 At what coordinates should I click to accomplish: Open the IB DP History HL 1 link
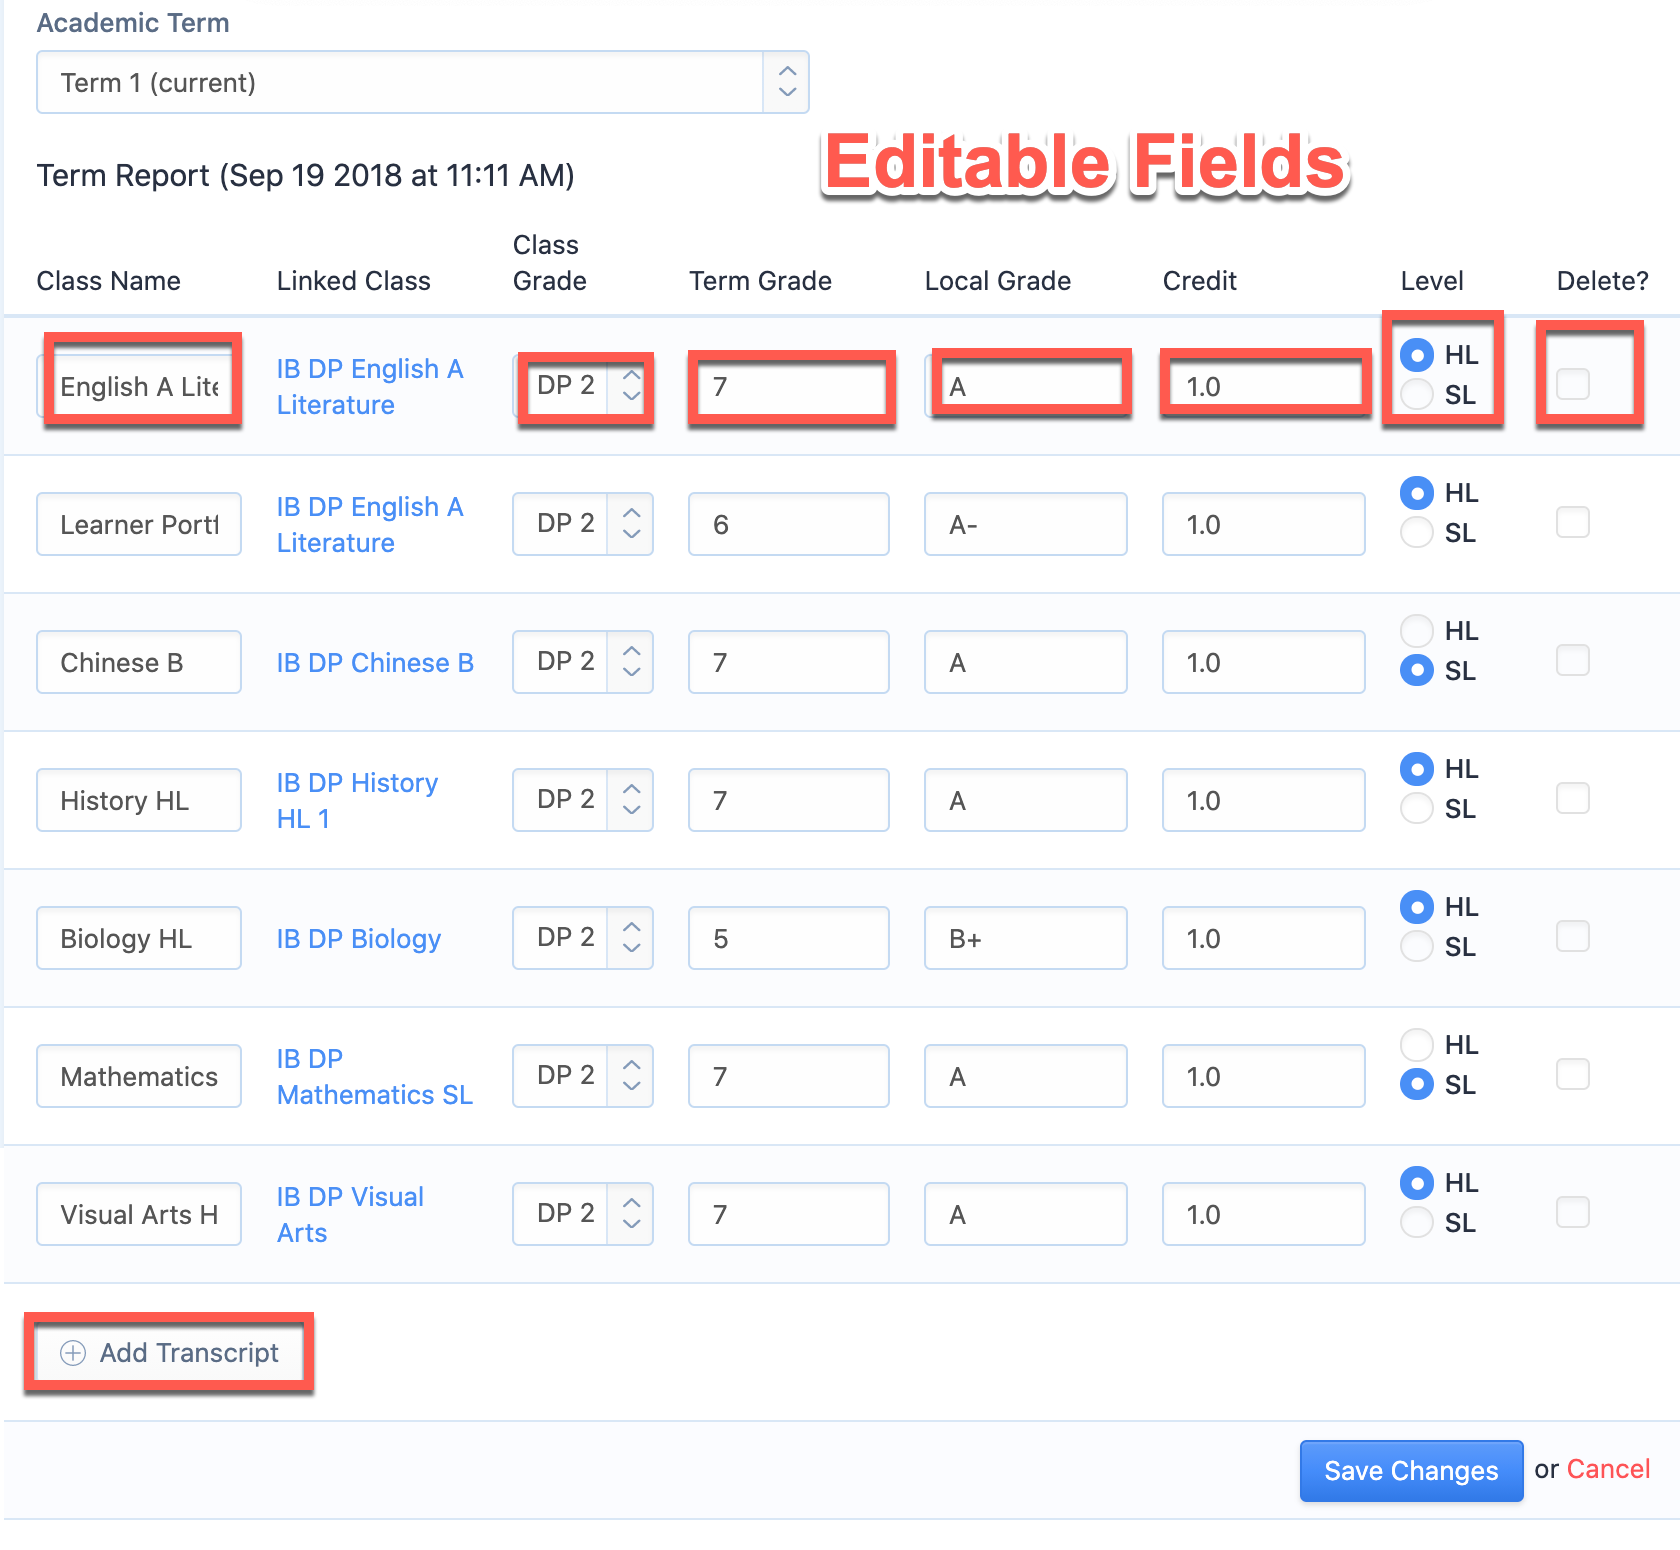[x=357, y=801]
